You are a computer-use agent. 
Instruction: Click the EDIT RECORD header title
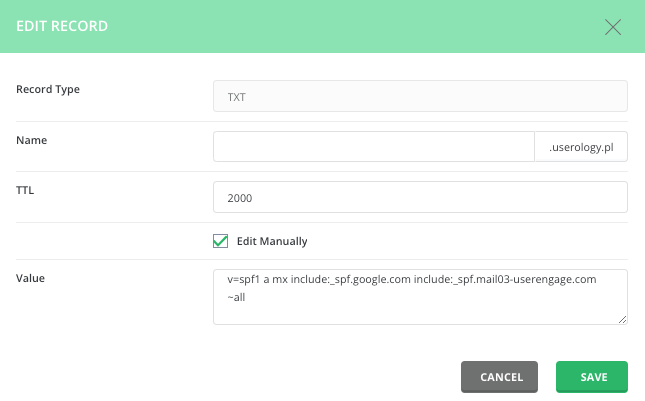[63, 26]
